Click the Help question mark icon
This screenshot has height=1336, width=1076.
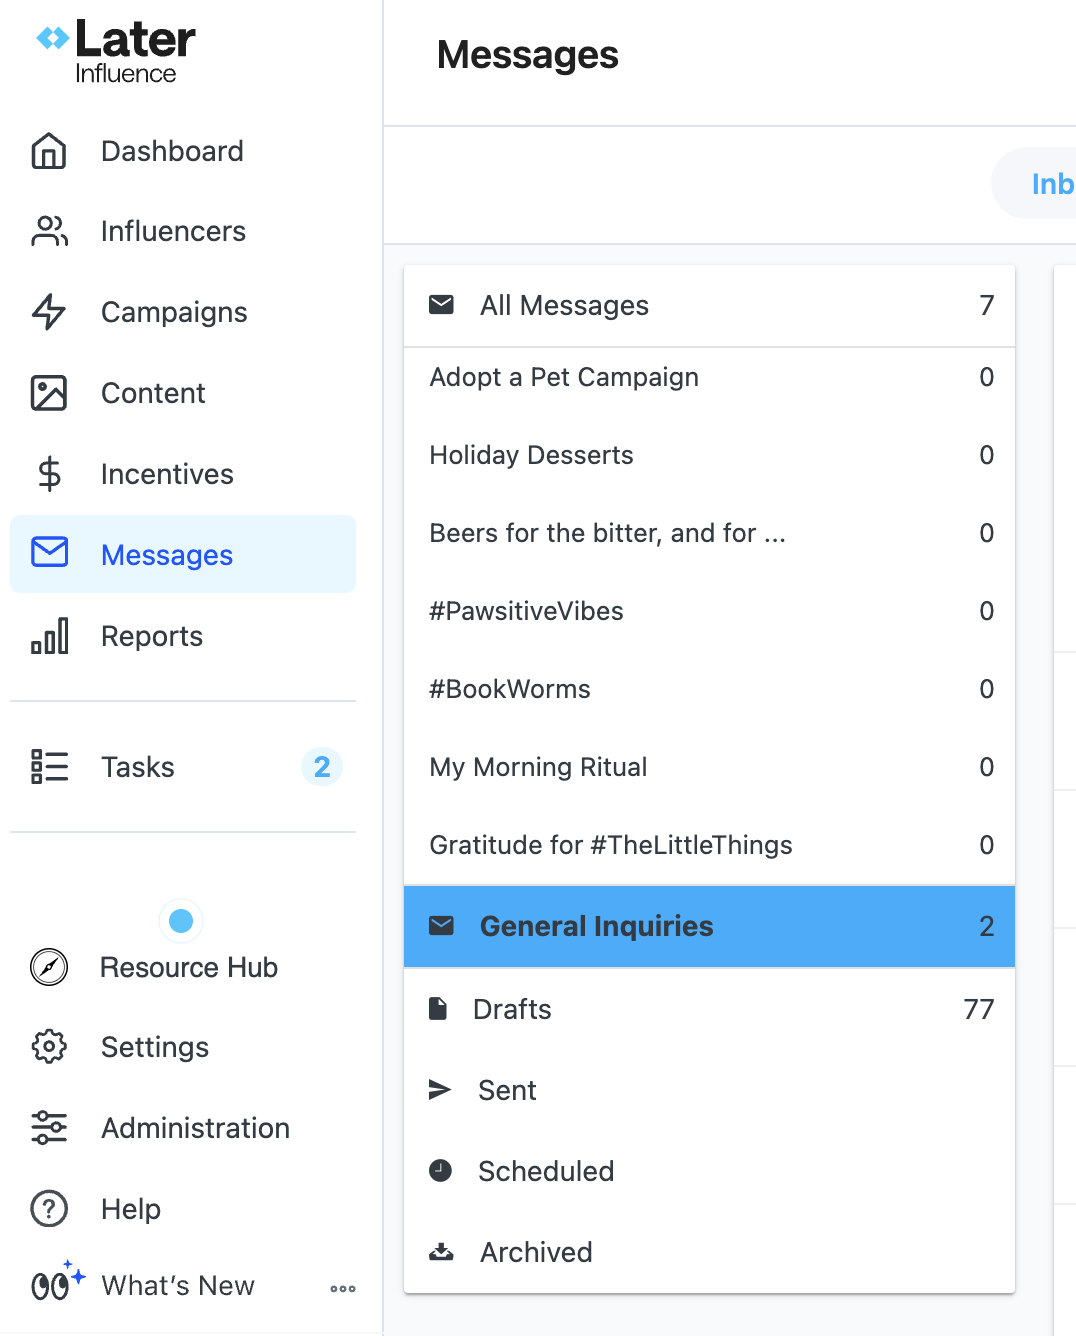pos(48,1209)
